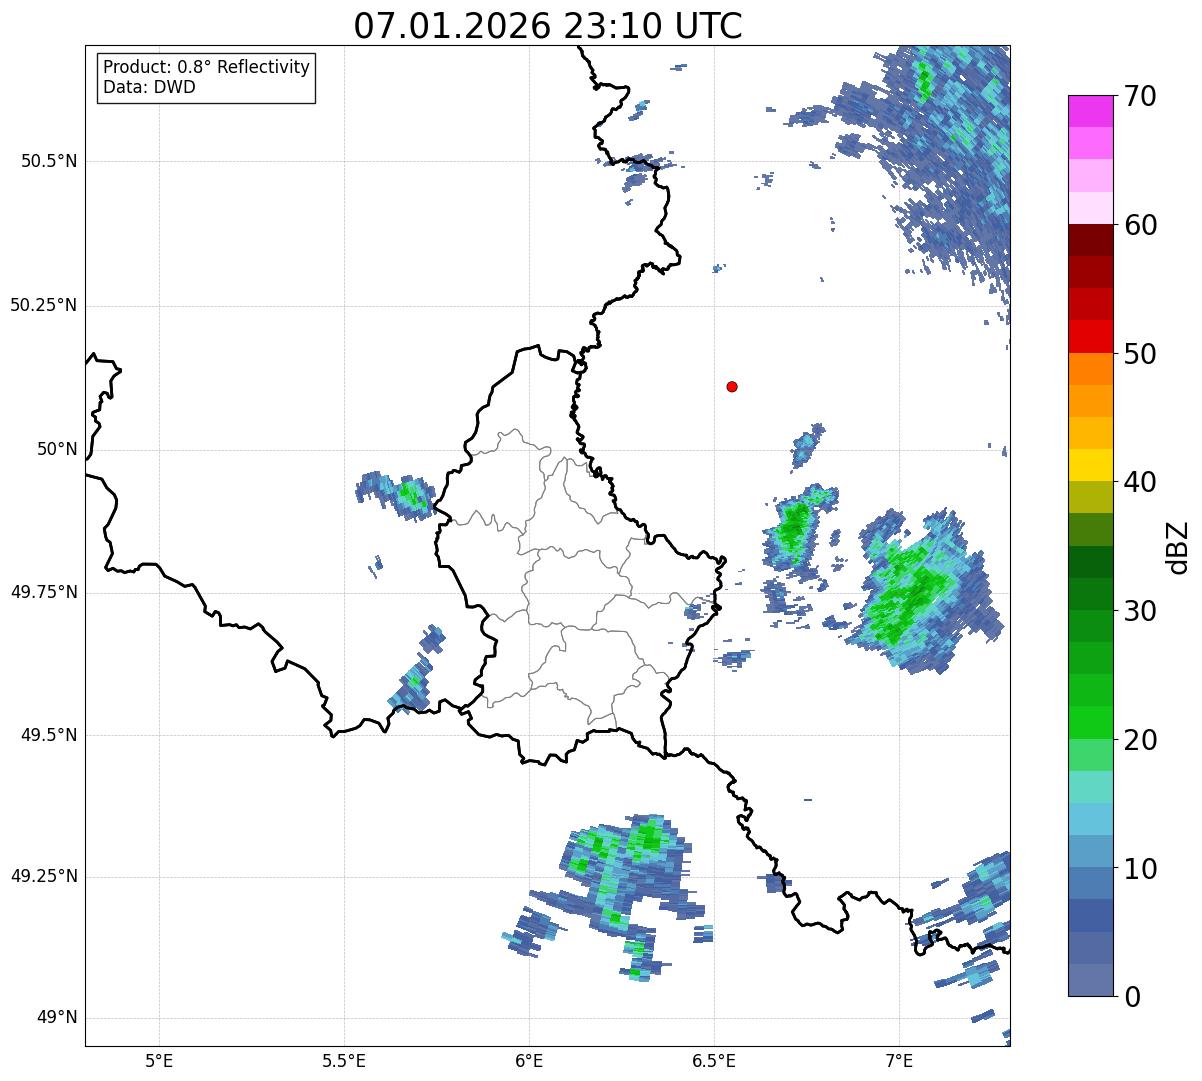This screenshot has width=1202, height=1081.
Task: Click the red station marker dot
Action: click(x=732, y=386)
